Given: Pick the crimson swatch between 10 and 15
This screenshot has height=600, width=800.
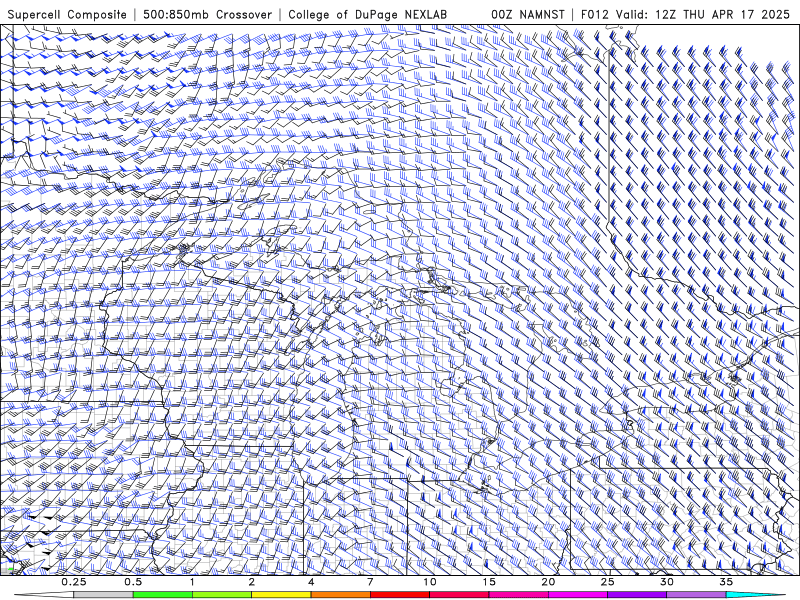Looking at the screenshot, I should 459,595.
